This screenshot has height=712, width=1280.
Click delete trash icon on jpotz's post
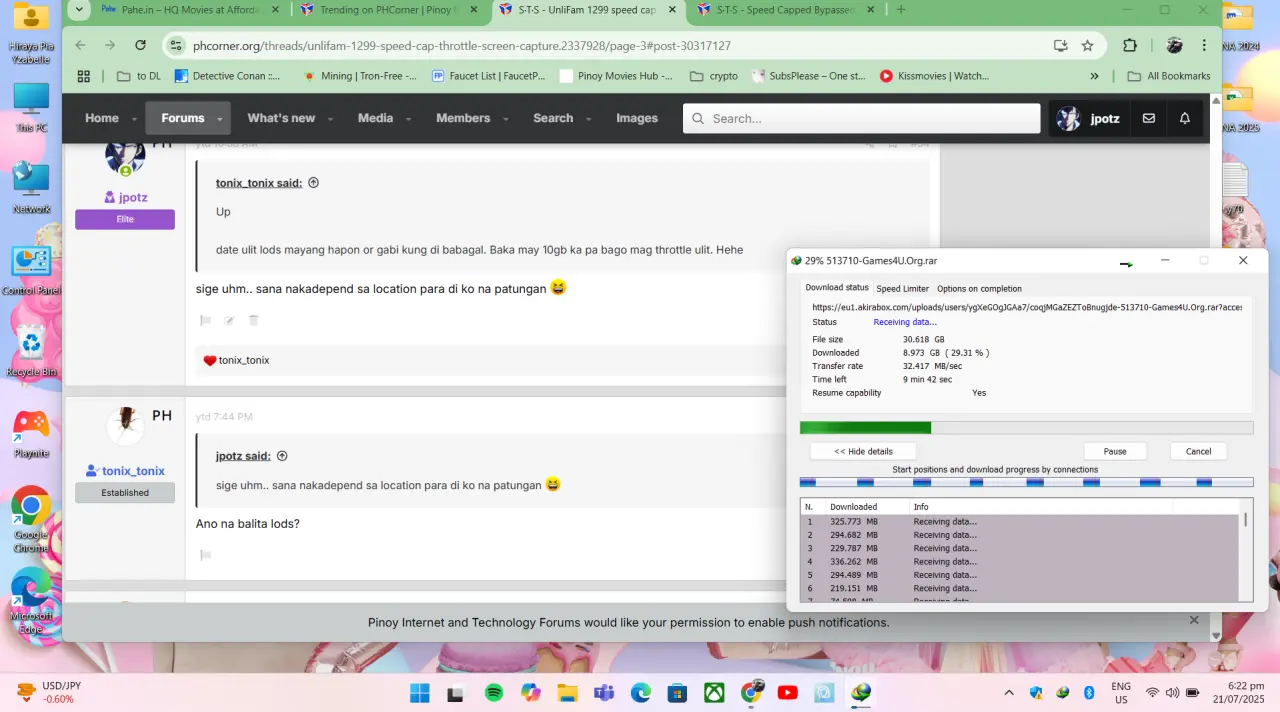253,320
